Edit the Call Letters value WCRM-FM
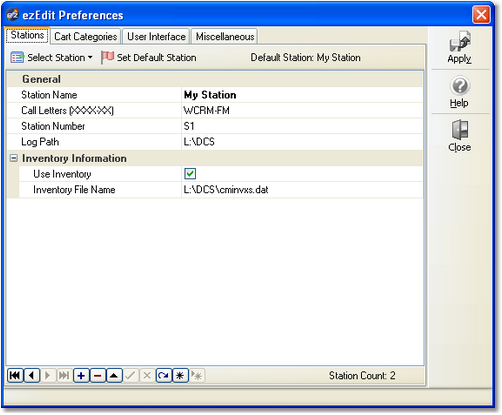 (302, 111)
